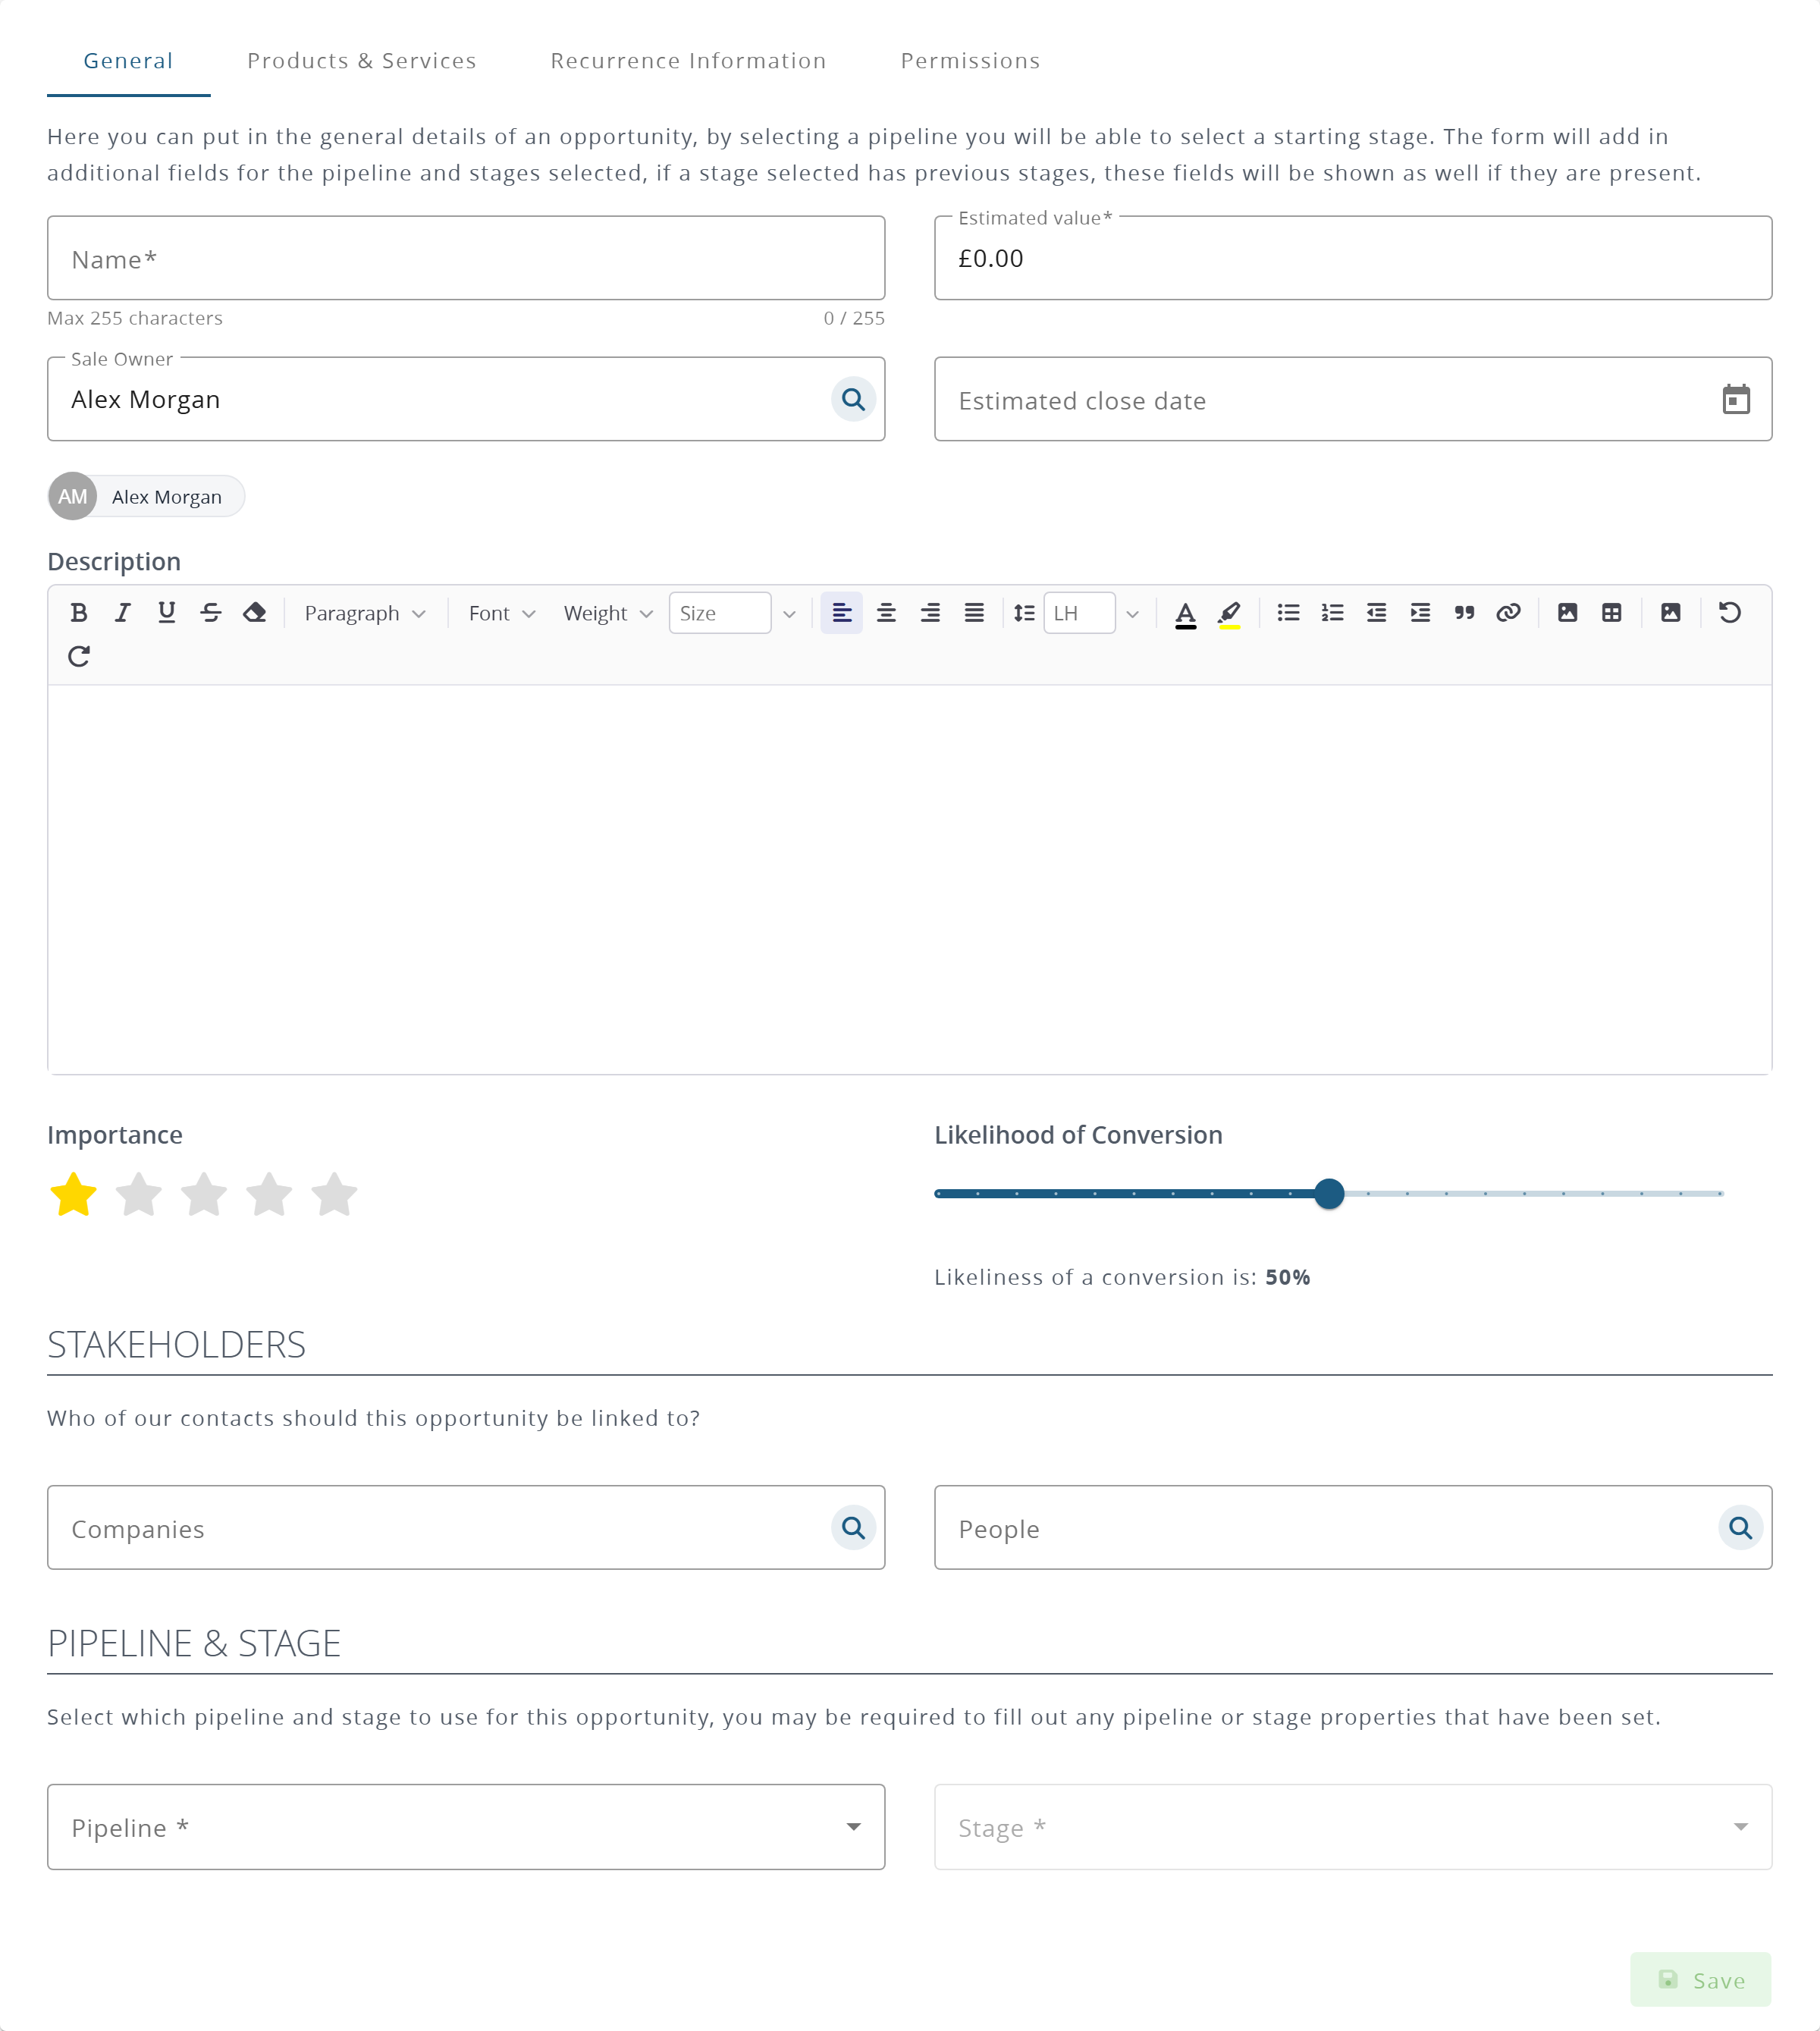Insert a numbered list
Image resolution: width=1820 pixels, height=2031 pixels.
1333,613
